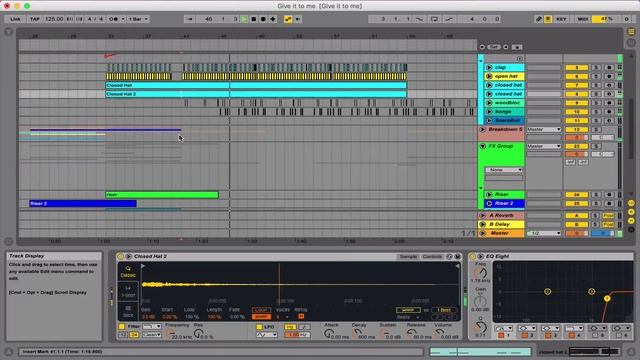Toggle the MIDI Arrangement Overdub plus icon
Image resolution: width=640 pixels, height=360 pixels.
273,19
